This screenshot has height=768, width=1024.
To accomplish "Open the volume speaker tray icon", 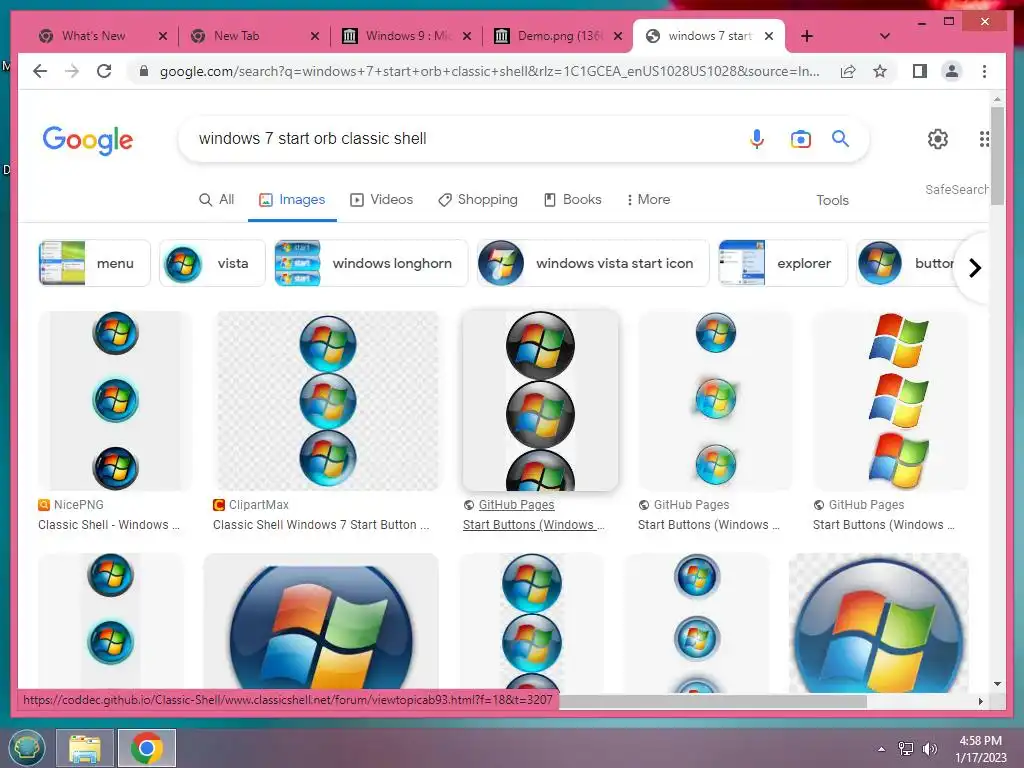I will point(929,749).
